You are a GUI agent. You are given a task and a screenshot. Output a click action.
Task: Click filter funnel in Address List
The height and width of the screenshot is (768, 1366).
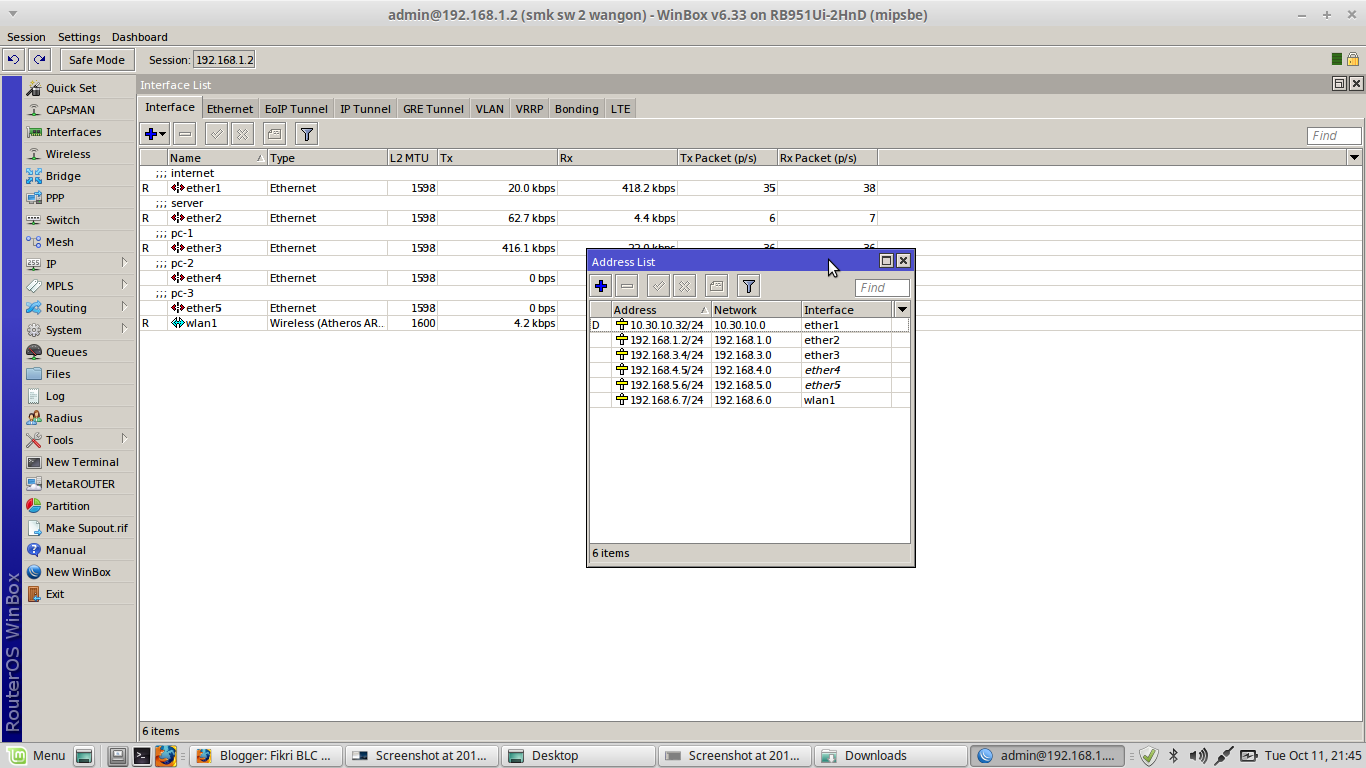click(749, 287)
